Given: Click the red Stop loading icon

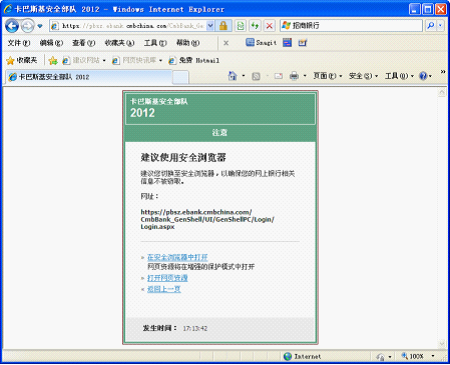Looking at the screenshot, I should tap(269, 26).
